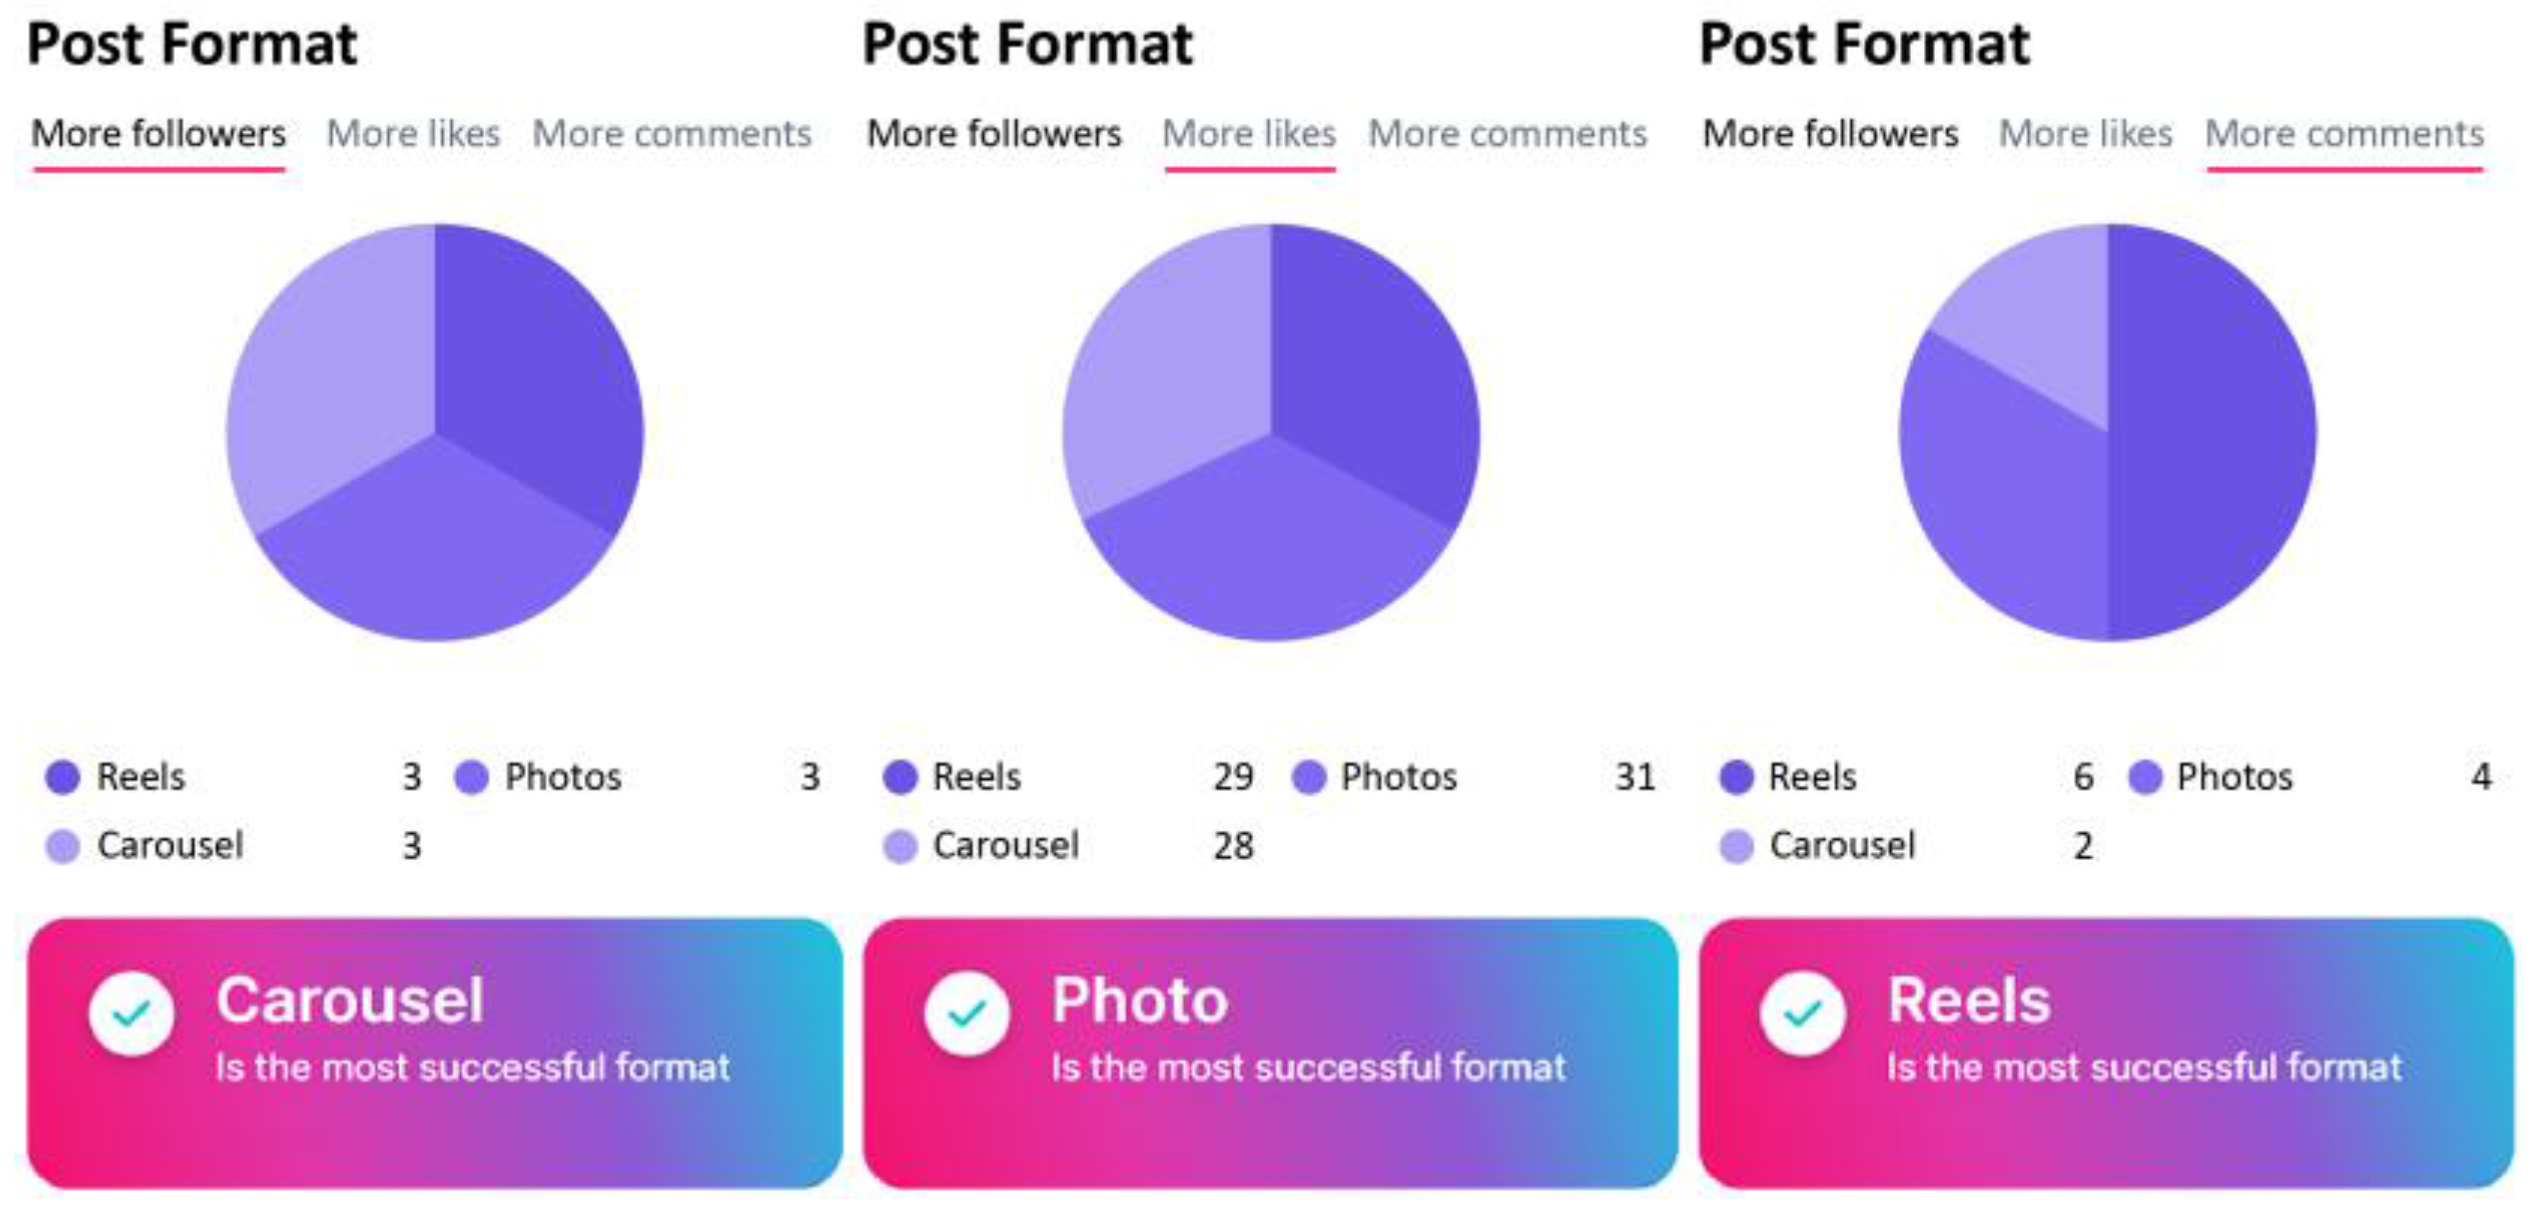Screen dimensions: 2541x1215
Task: Click the Carousel legend dot valued 28
Action: (x=900, y=846)
